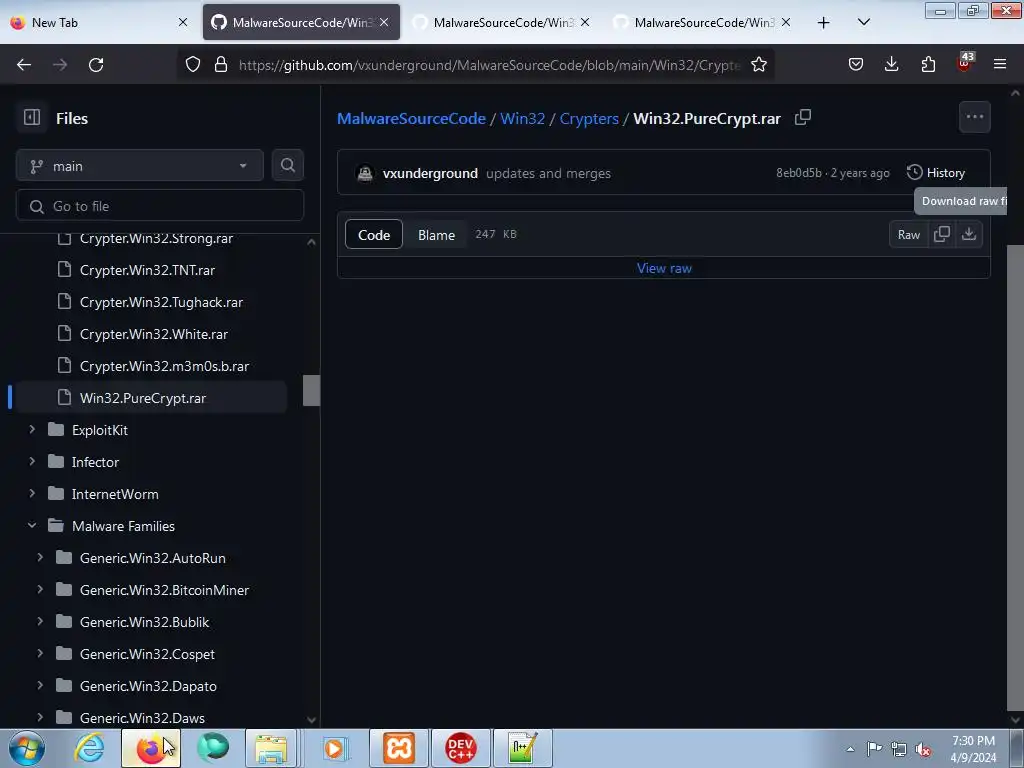Open Crypter.Win32.White.rar file
The image size is (1024, 768).
click(152, 334)
